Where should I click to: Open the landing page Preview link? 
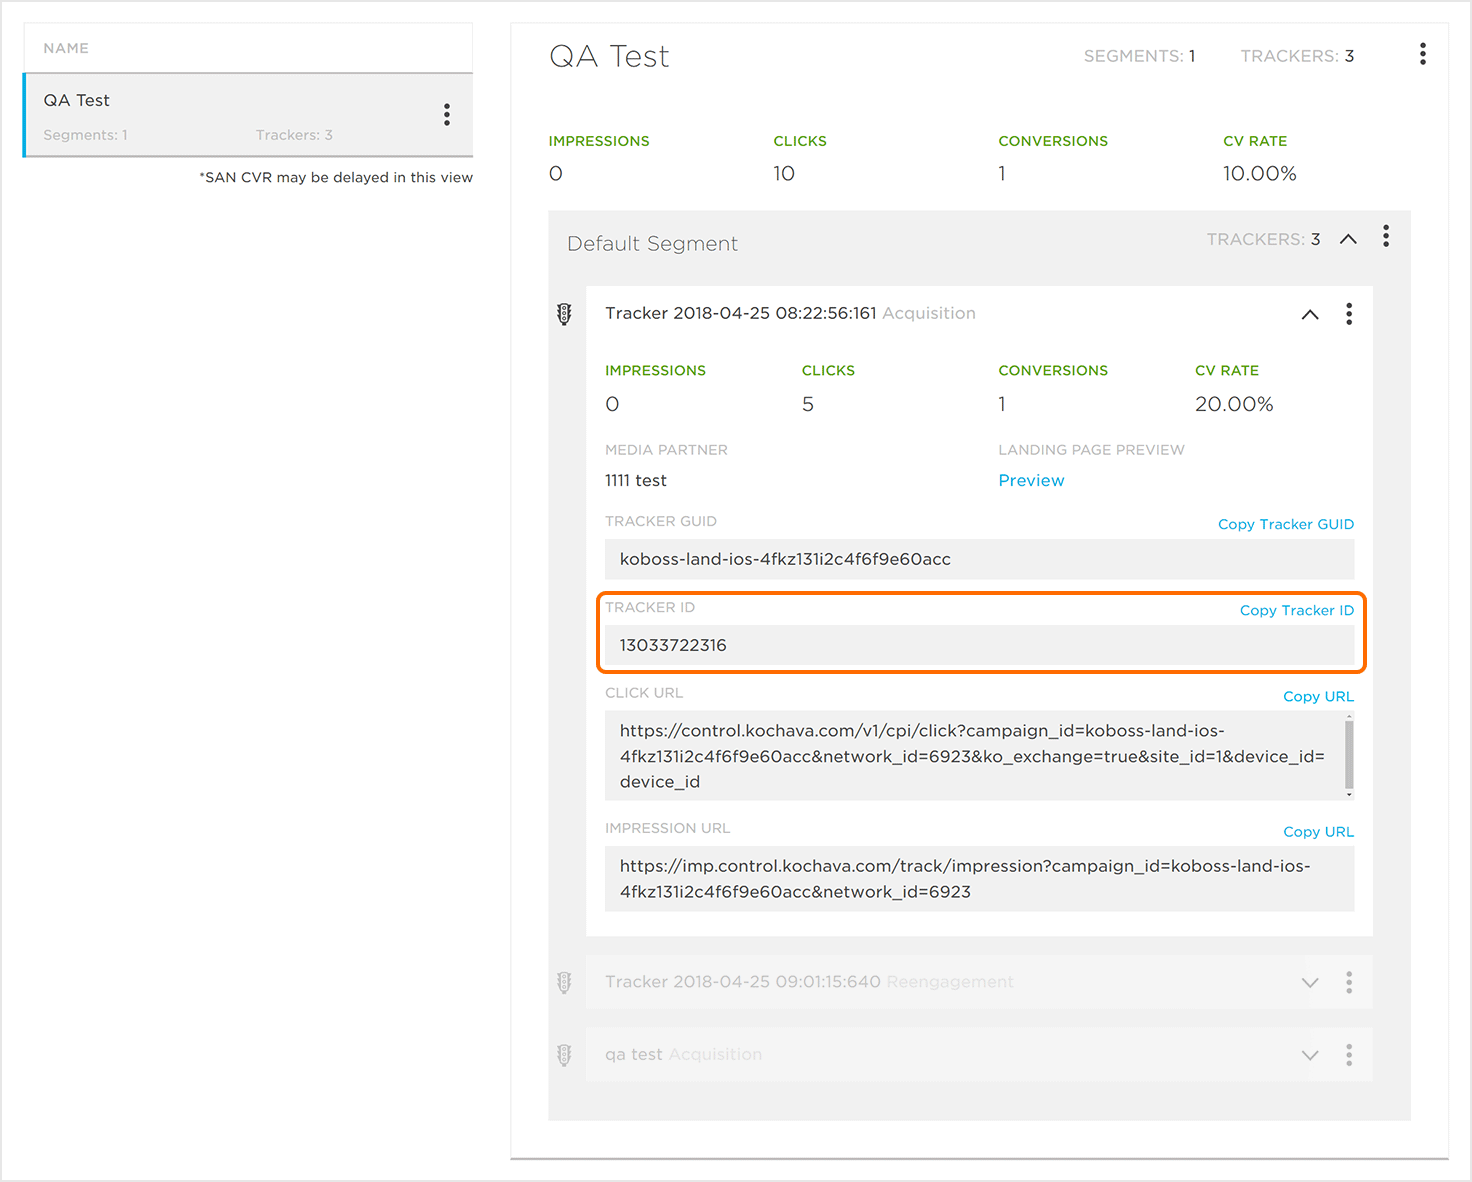click(1031, 480)
